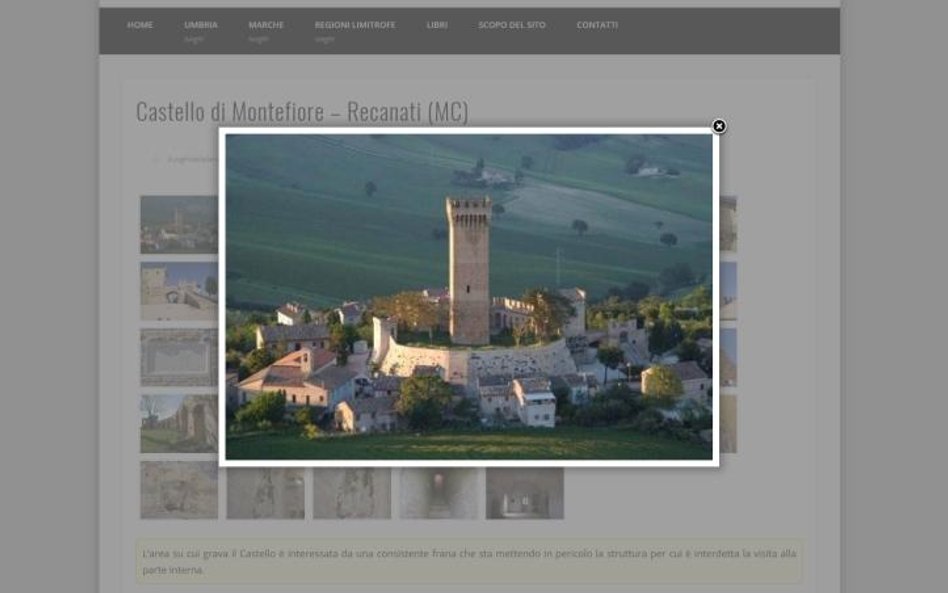The image size is (948, 593).
Task: Open thumbnail of castle wall under blue sky
Action: click(x=179, y=291)
